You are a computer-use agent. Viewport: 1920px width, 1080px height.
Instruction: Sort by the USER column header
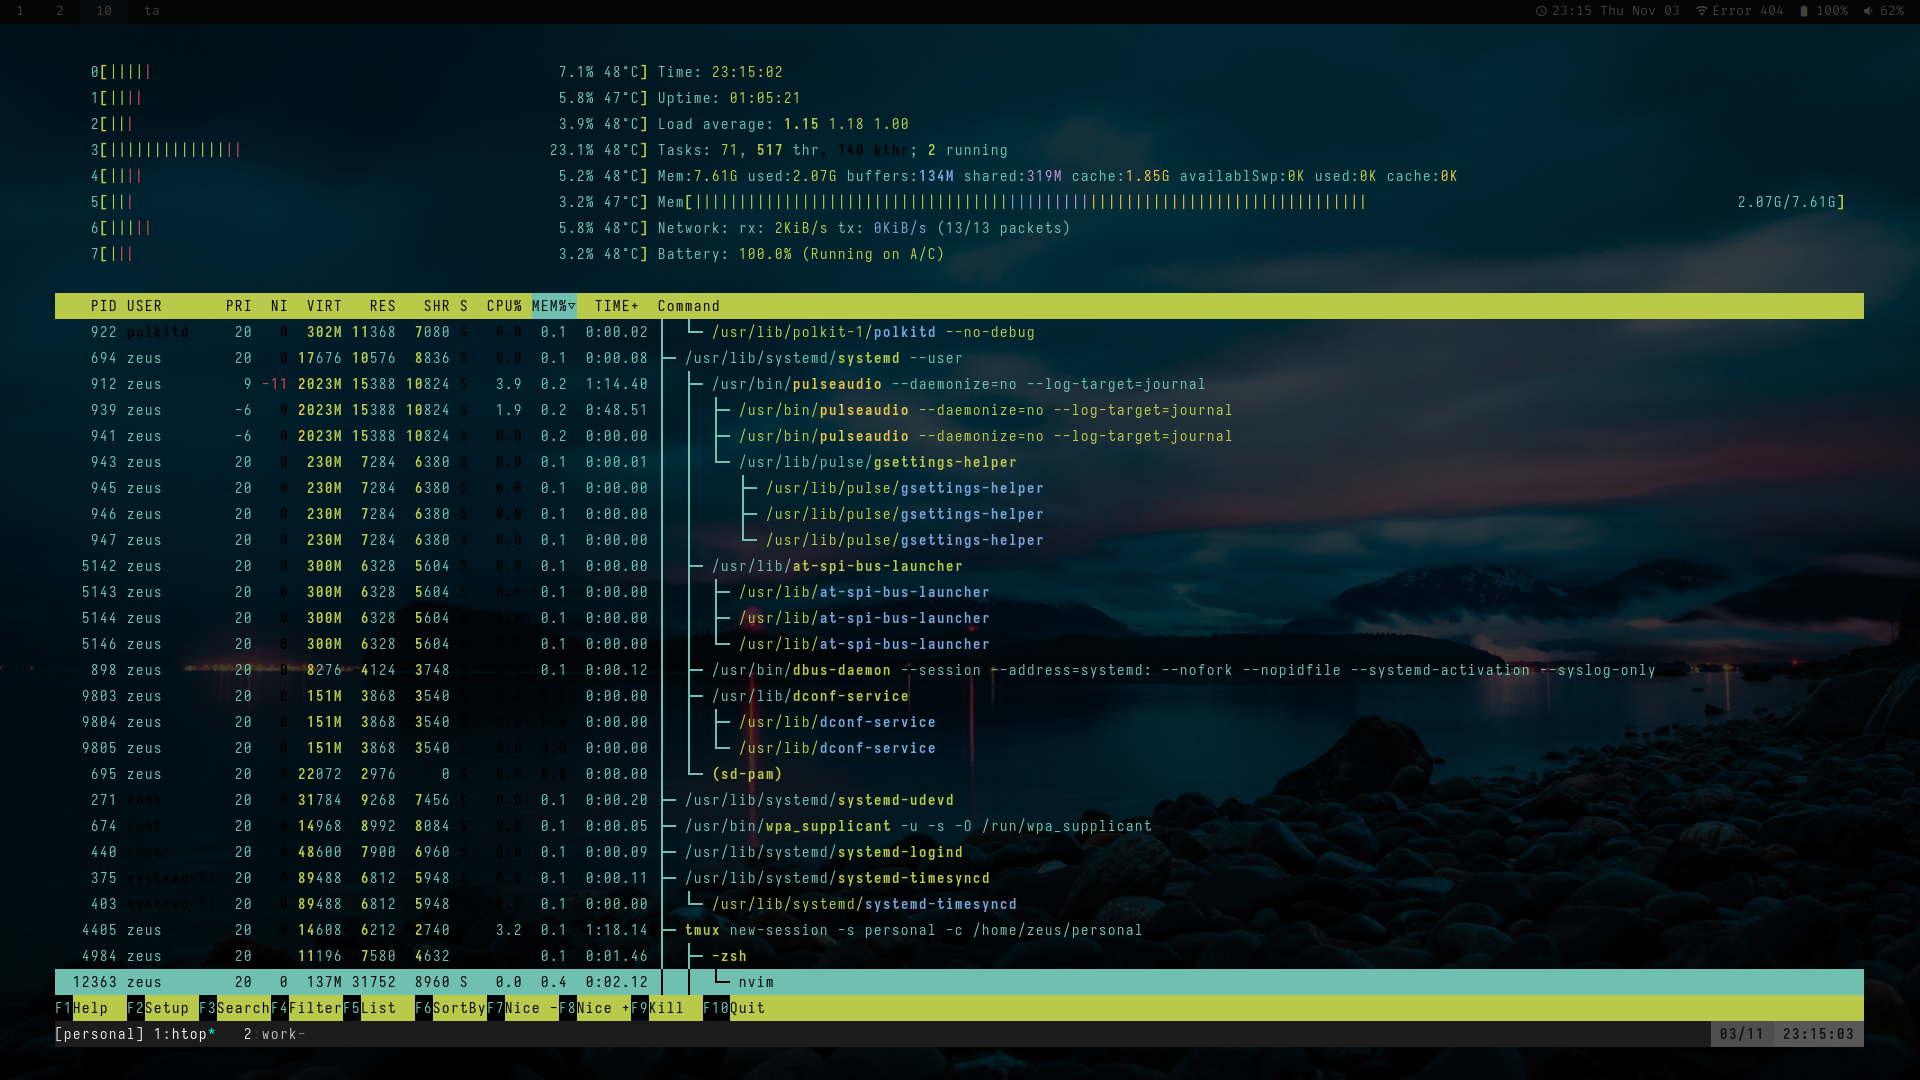[144, 306]
